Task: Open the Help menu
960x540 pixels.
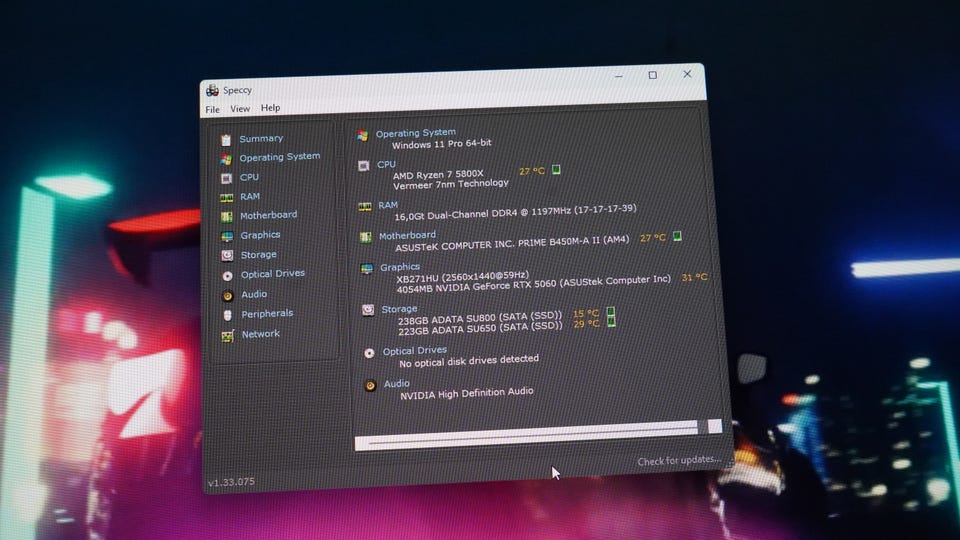Action: pyautogui.click(x=271, y=108)
